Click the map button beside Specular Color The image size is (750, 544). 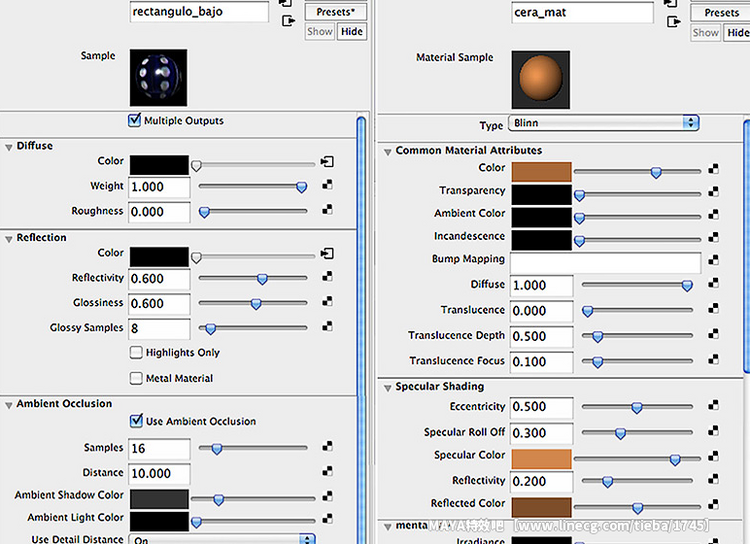pos(713,456)
